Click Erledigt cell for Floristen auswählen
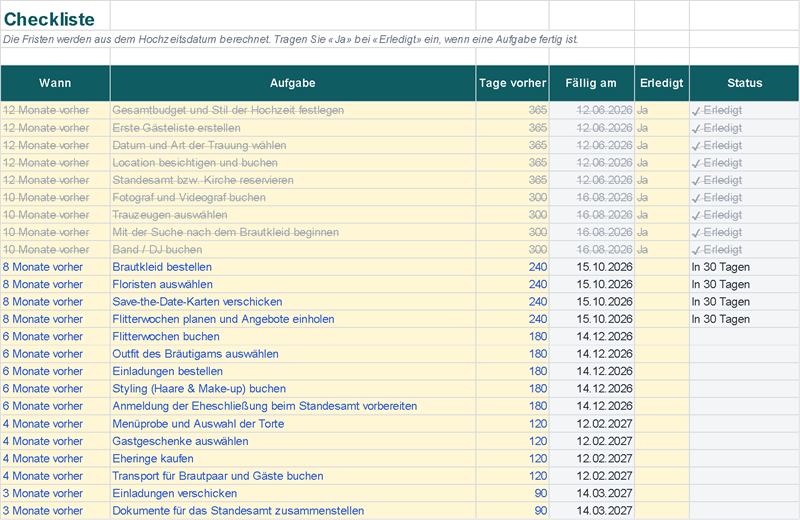Viewport: 800px width, 520px height. point(662,284)
